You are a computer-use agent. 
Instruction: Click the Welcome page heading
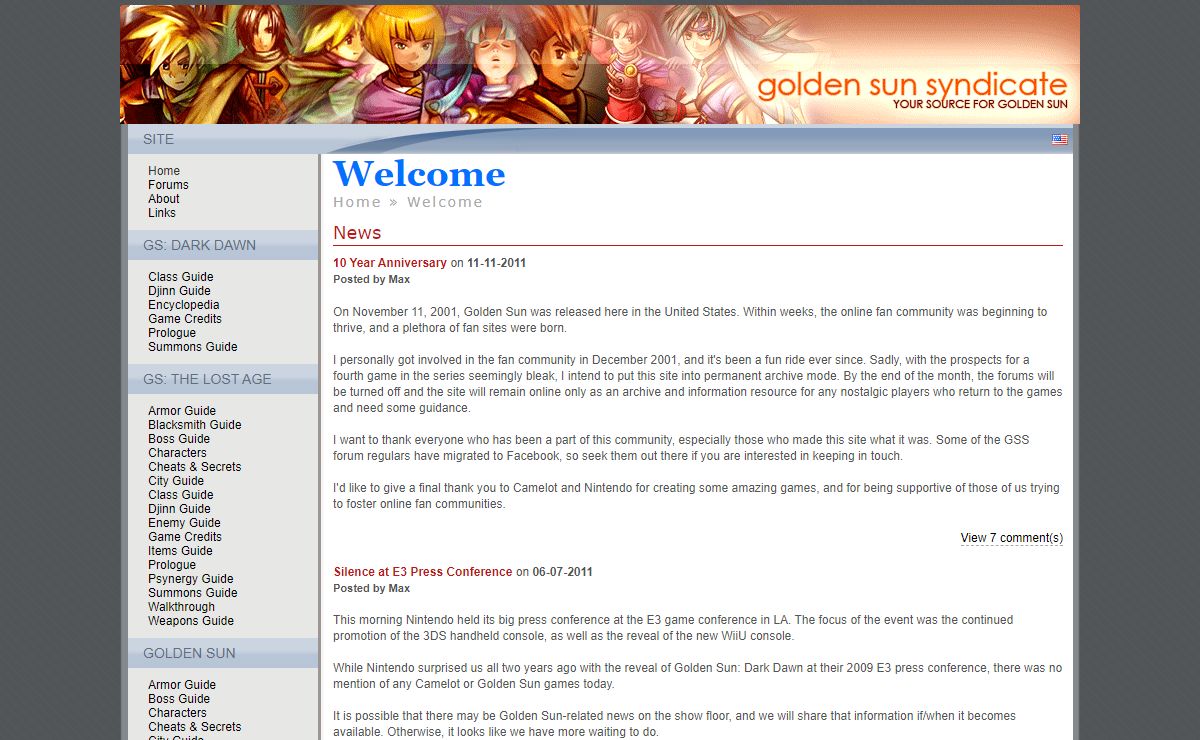[419, 174]
